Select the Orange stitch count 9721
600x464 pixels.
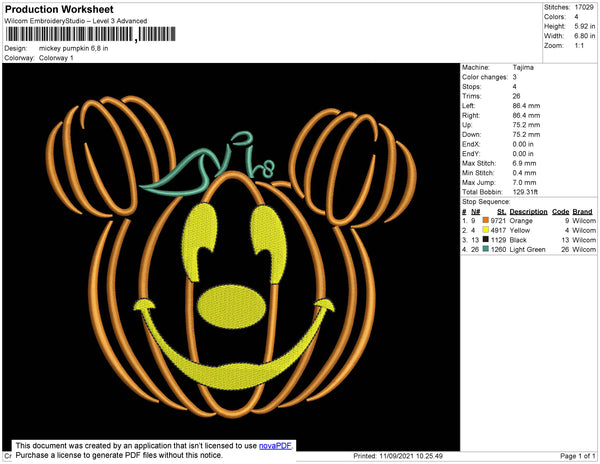(x=498, y=221)
